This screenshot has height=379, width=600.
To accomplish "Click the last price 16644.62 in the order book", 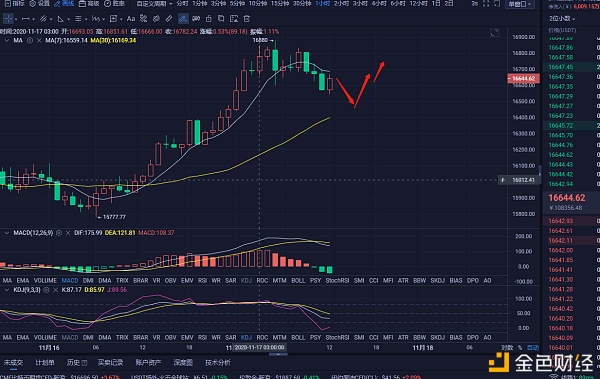I will [567, 198].
